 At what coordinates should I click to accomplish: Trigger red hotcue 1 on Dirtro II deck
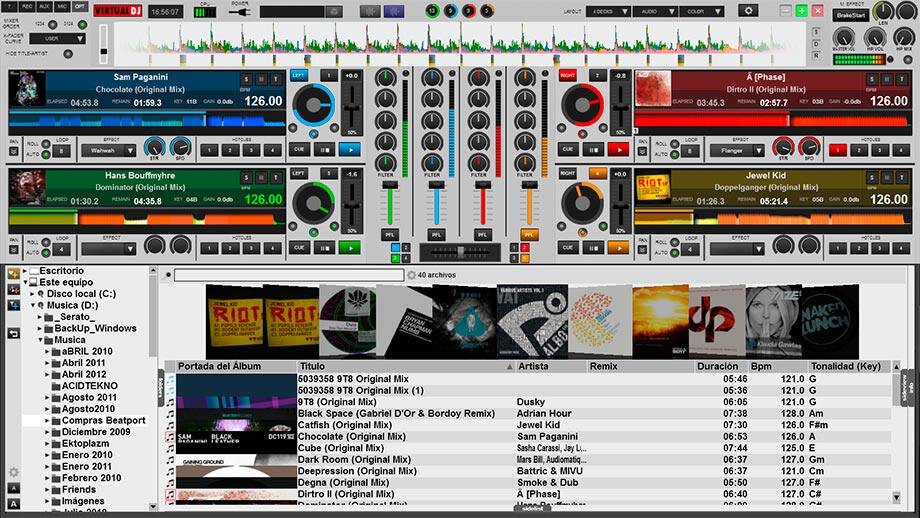coord(838,151)
